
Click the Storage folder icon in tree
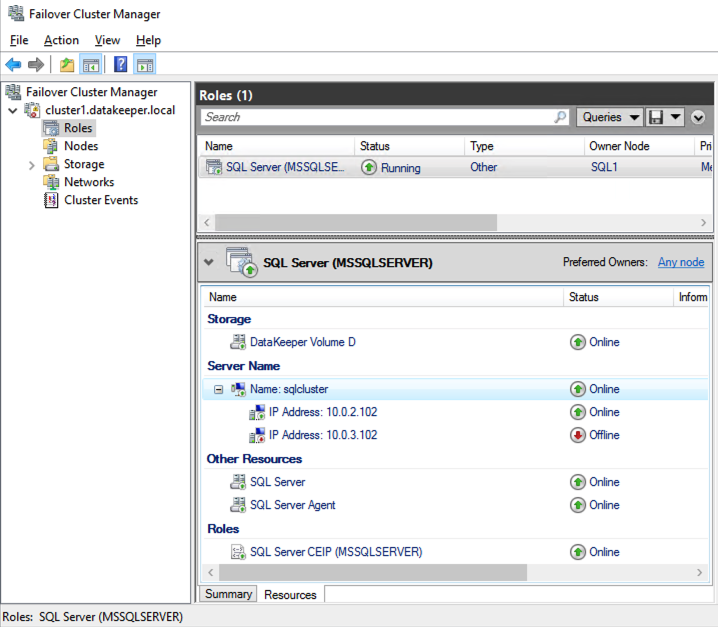(x=51, y=164)
